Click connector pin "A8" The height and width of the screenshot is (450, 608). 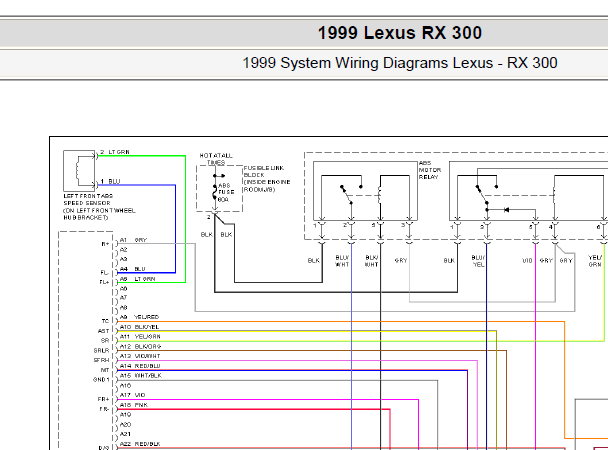(123, 307)
